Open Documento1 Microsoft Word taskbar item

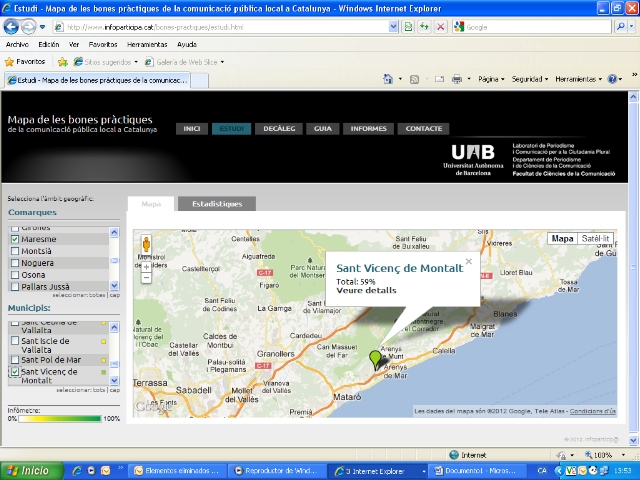pyautogui.click(x=477, y=471)
